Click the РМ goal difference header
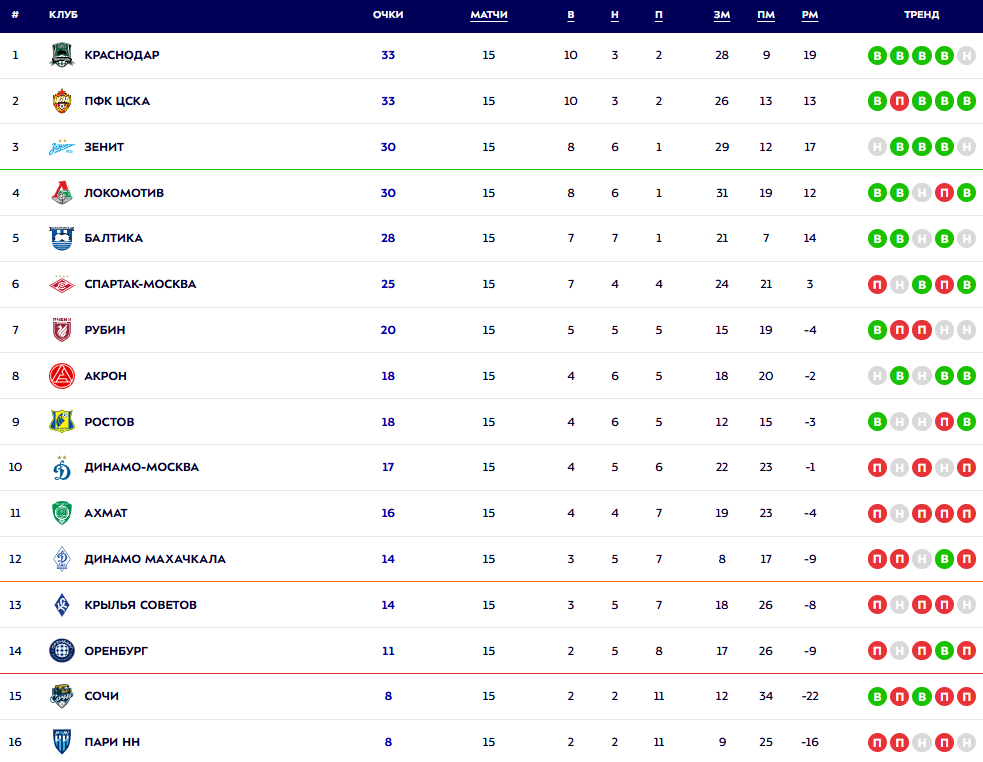 point(810,15)
